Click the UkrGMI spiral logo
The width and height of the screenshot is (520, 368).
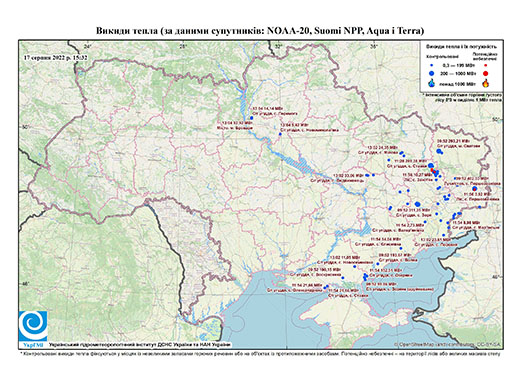33,326
